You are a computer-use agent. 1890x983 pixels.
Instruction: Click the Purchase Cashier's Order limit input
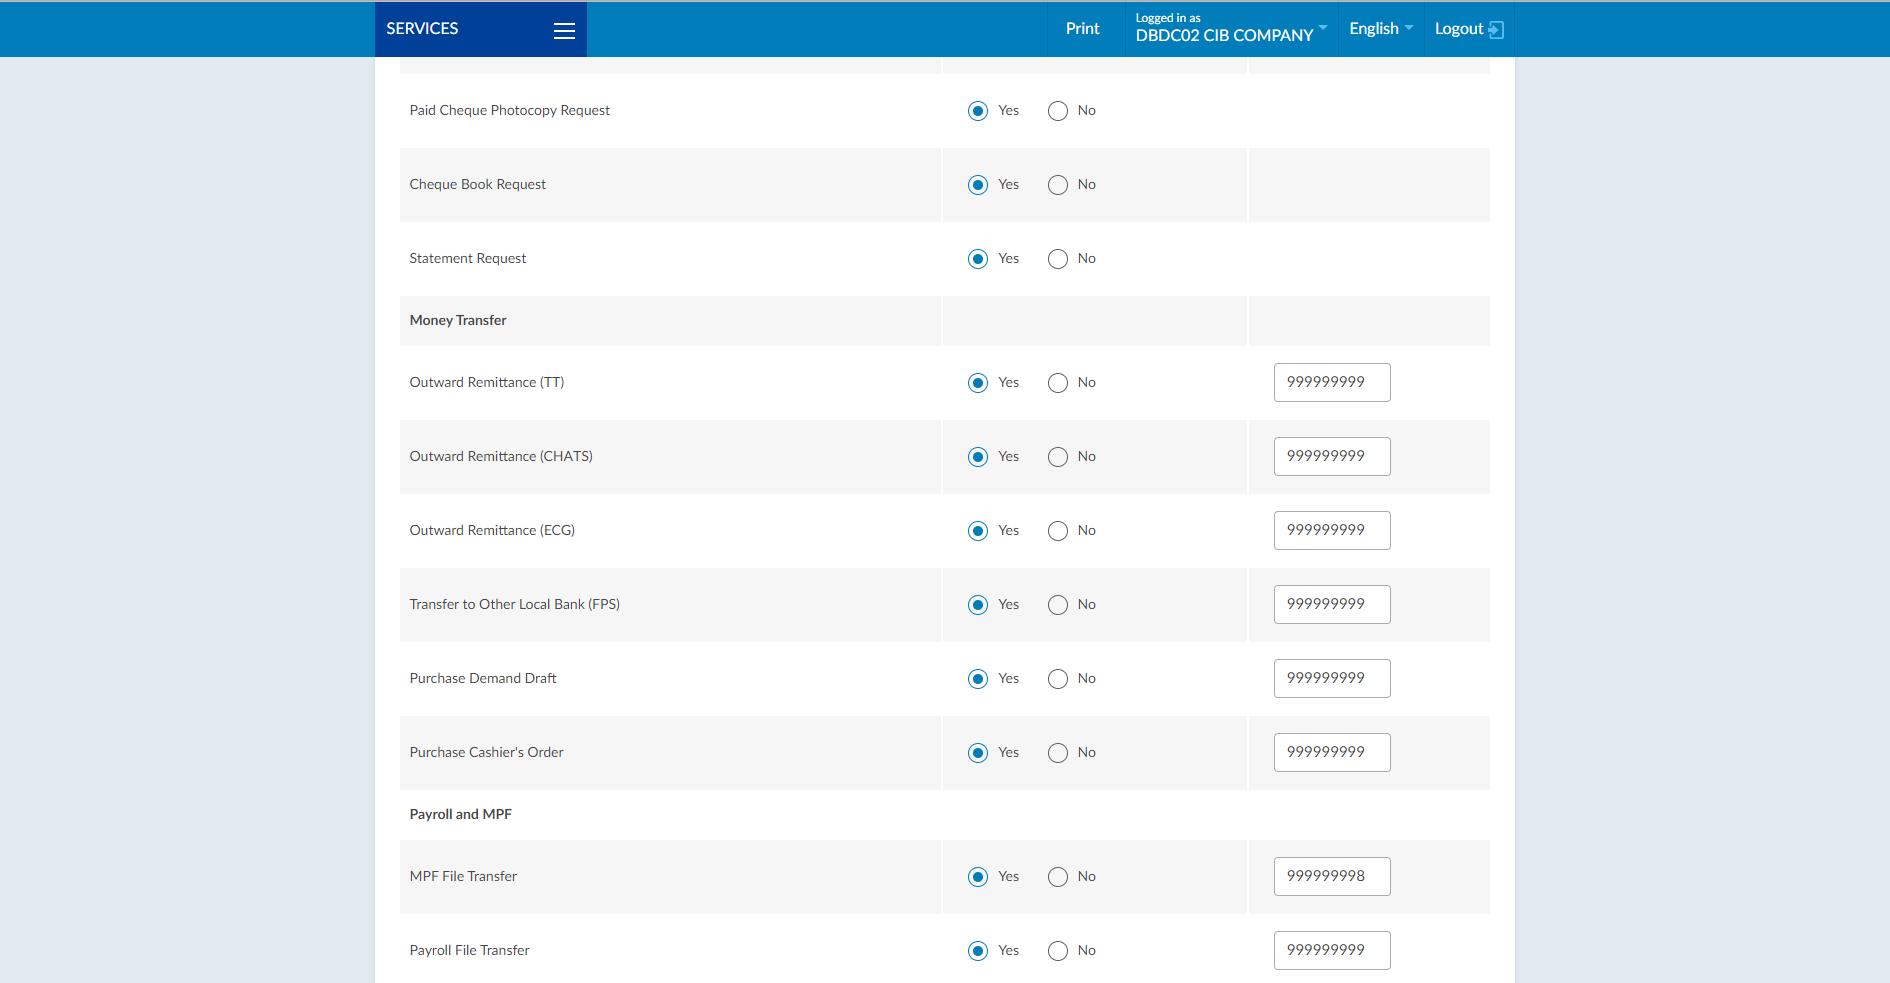click(1331, 752)
